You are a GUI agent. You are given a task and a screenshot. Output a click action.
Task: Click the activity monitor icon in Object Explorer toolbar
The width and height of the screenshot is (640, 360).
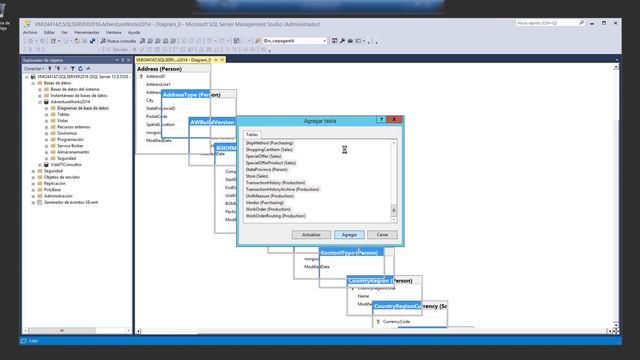tap(88, 69)
